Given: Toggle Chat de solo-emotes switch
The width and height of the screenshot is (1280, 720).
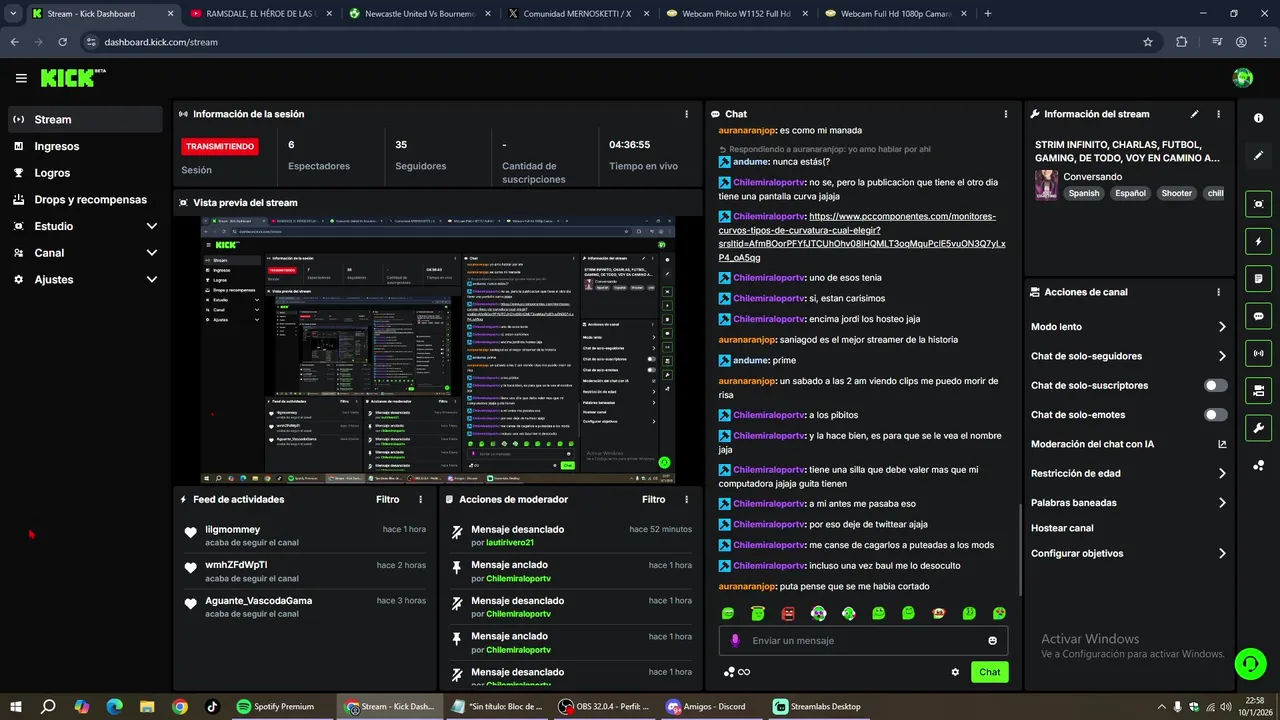Looking at the screenshot, I should pos(1215,415).
